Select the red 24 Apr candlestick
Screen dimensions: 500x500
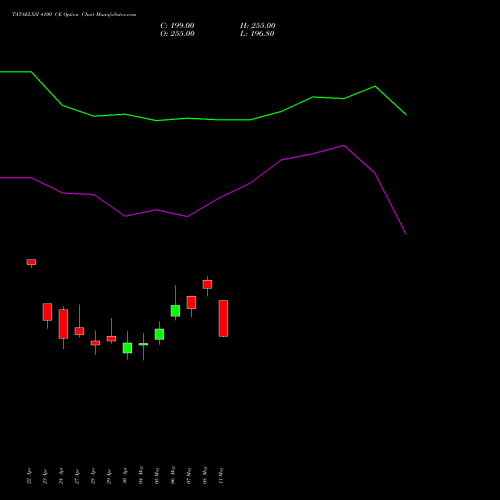63,324
